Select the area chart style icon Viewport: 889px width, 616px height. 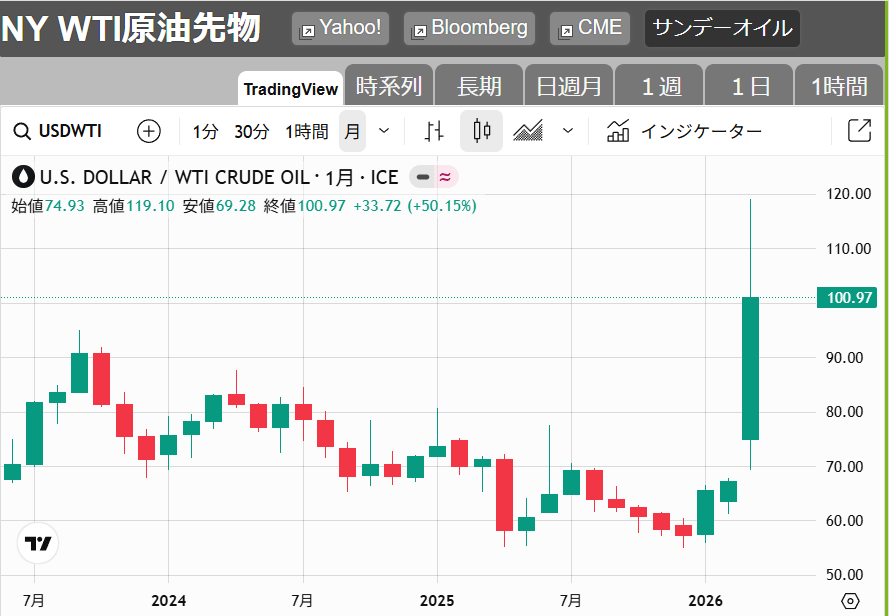coord(528,131)
